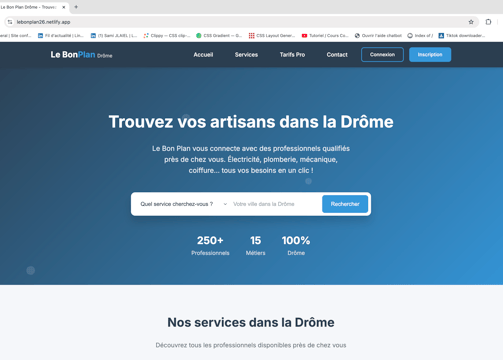Click the '250+' Professionnels stat

[210, 245]
